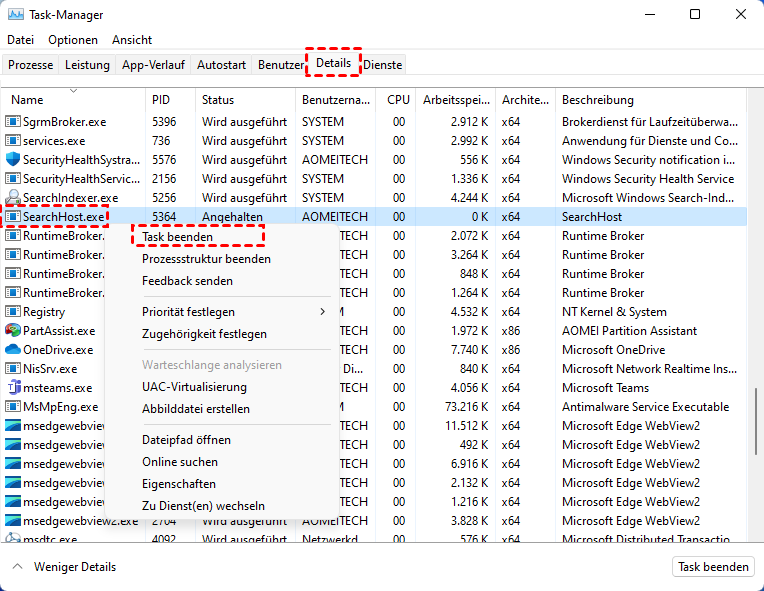
Task: Collapse view with Weniger Details chevron
Action: point(17,567)
